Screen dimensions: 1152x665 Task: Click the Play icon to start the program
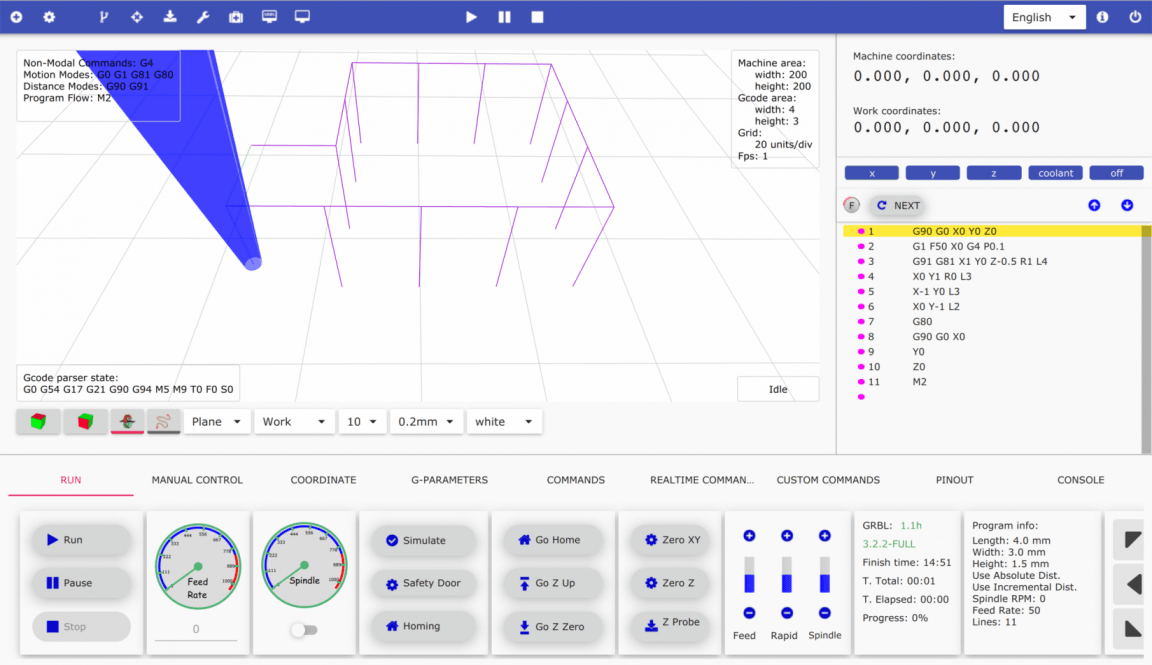(x=471, y=16)
